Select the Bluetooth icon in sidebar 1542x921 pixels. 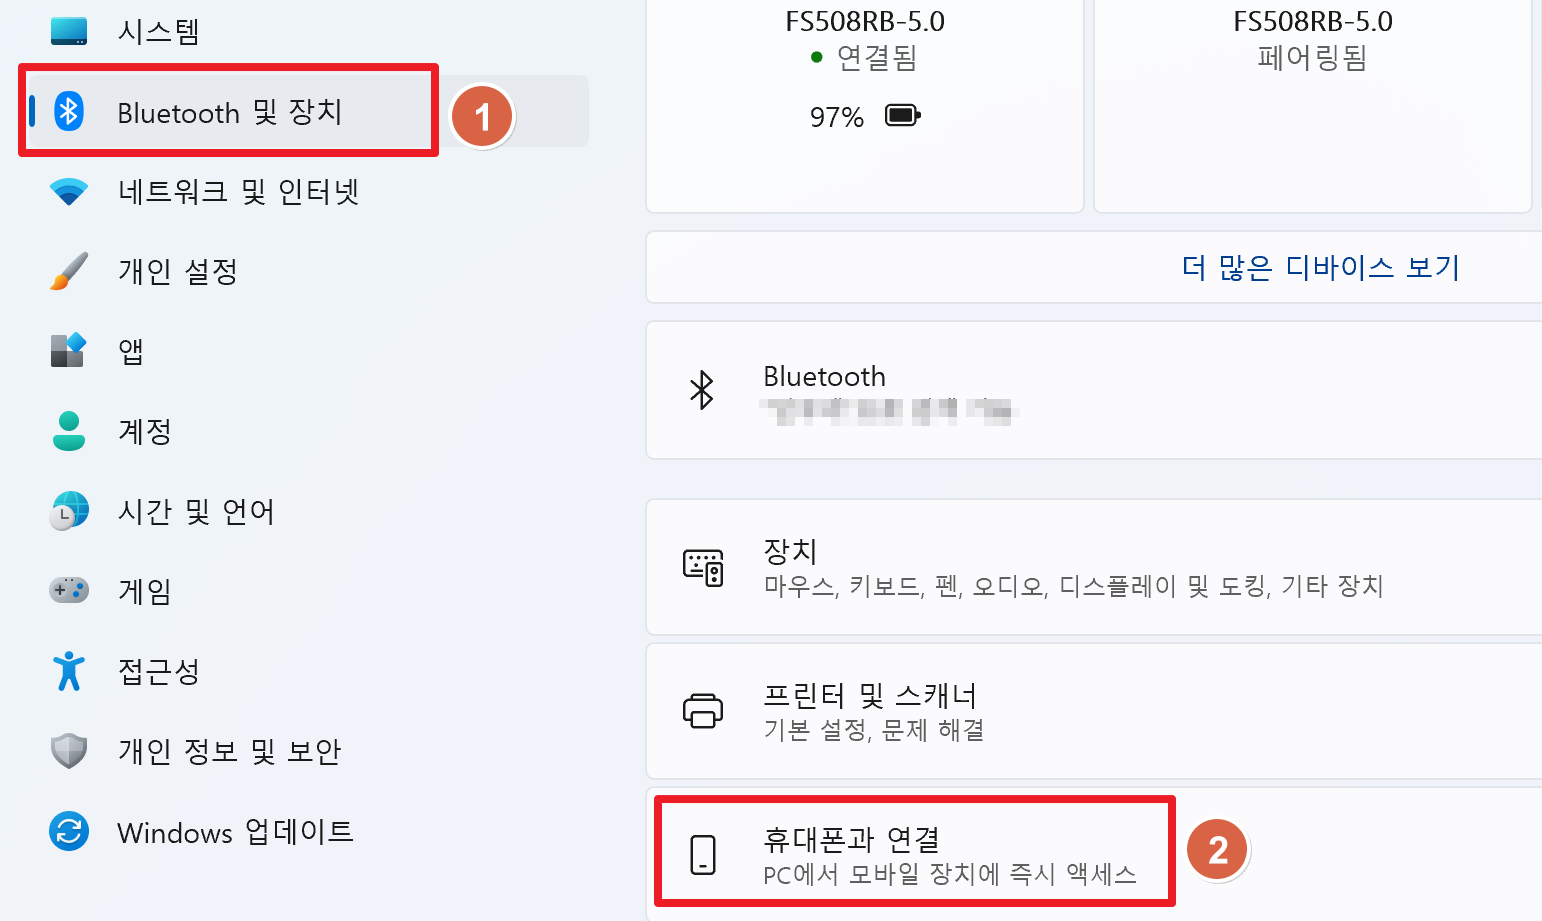pos(68,112)
